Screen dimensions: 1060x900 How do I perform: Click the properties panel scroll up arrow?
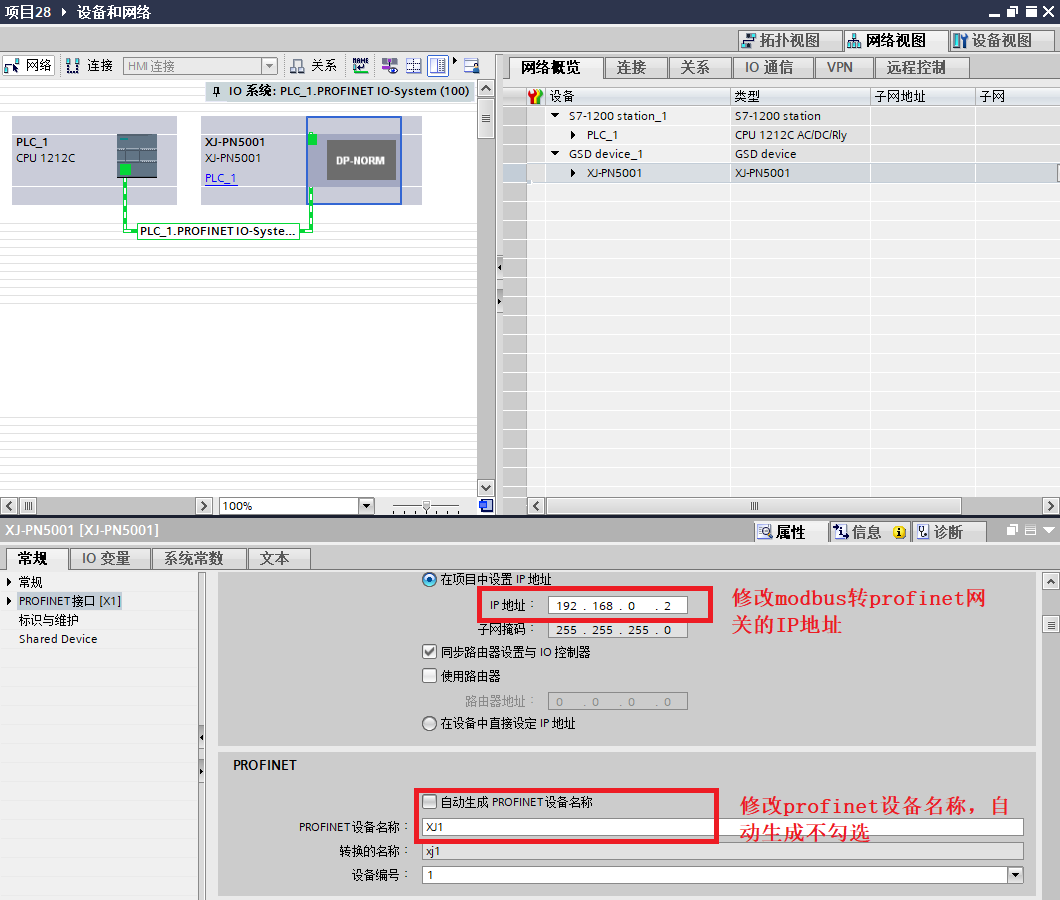click(x=1050, y=582)
